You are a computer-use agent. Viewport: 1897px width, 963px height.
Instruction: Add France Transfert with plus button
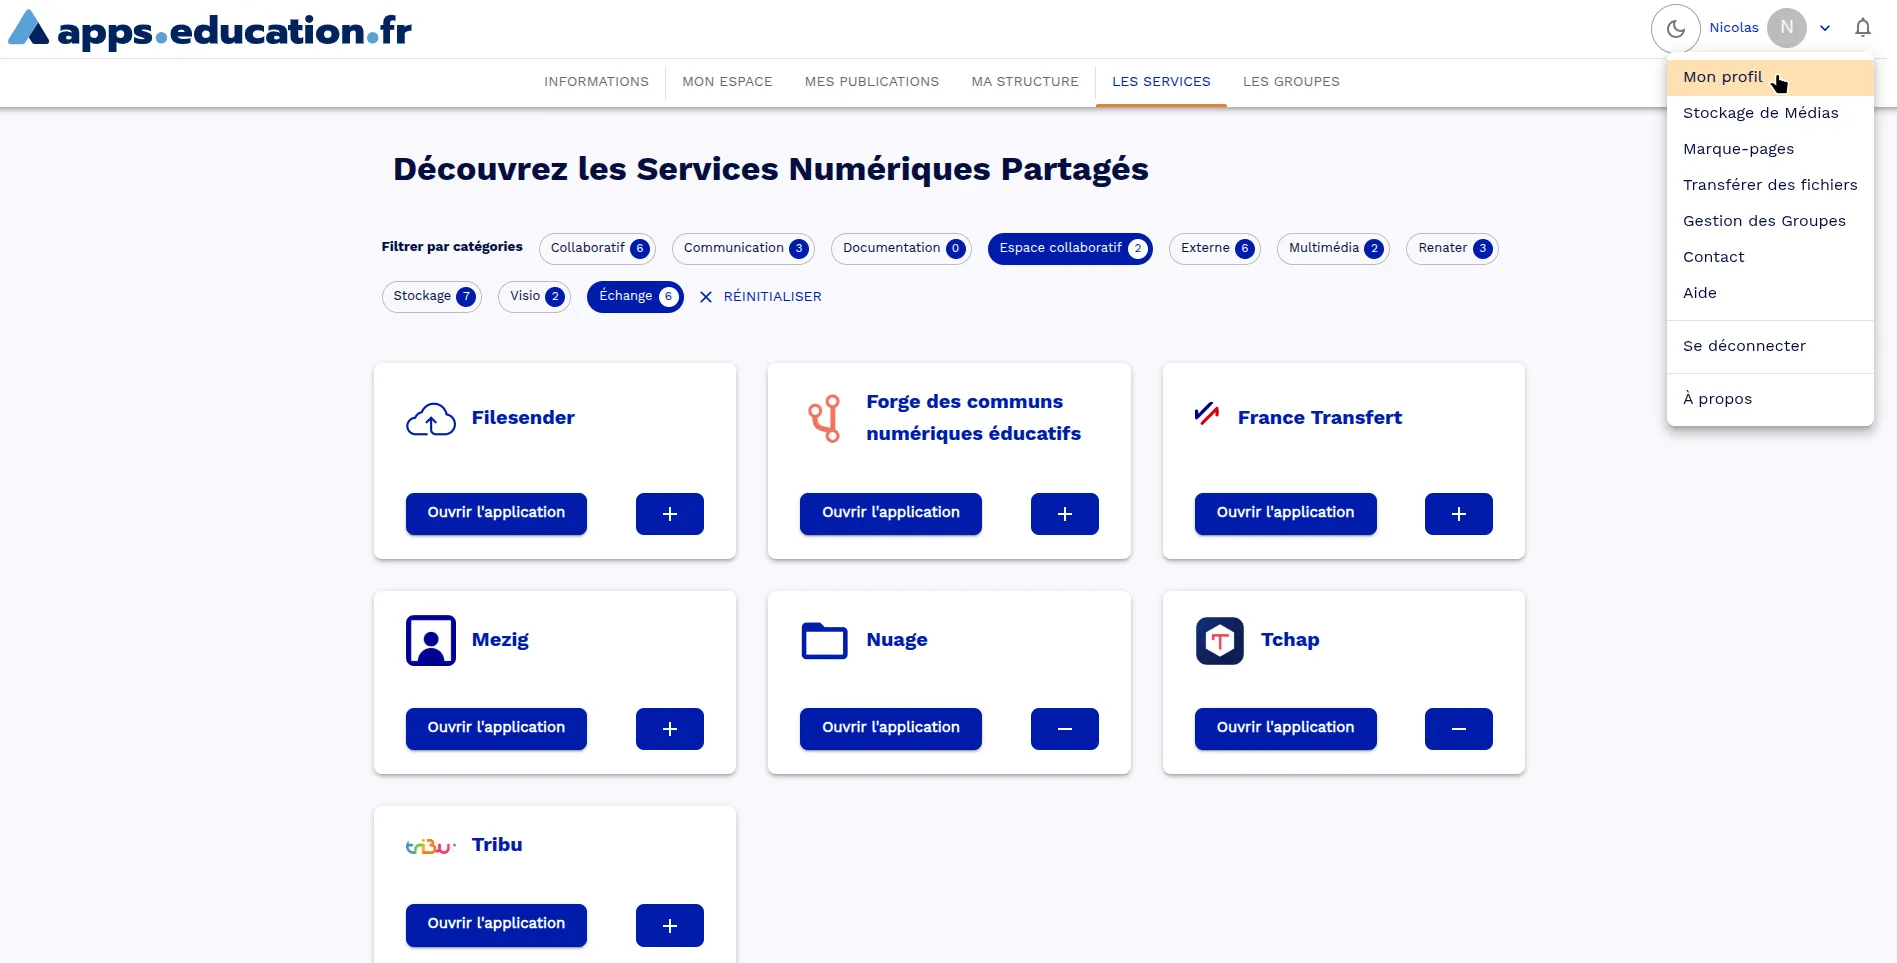click(x=1459, y=514)
